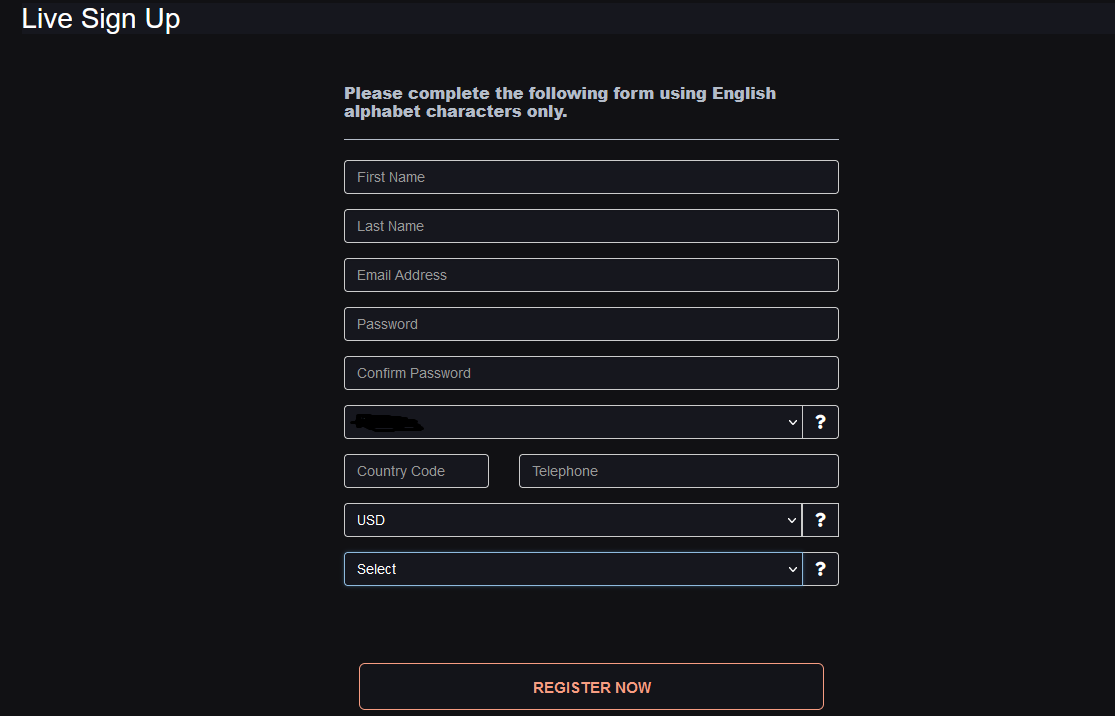Expand the USD currency dropdown

click(x=573, y=520)
